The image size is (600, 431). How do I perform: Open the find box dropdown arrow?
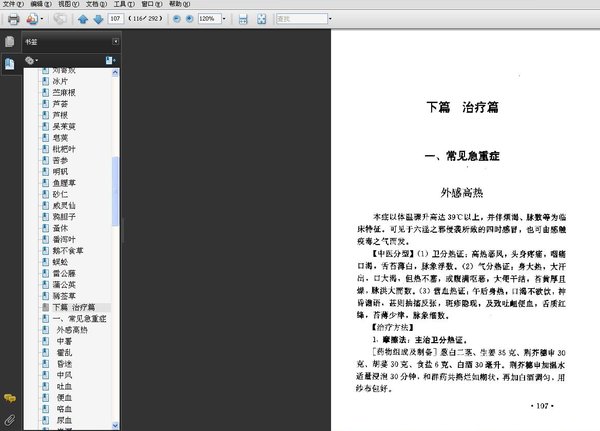[330, 18]
